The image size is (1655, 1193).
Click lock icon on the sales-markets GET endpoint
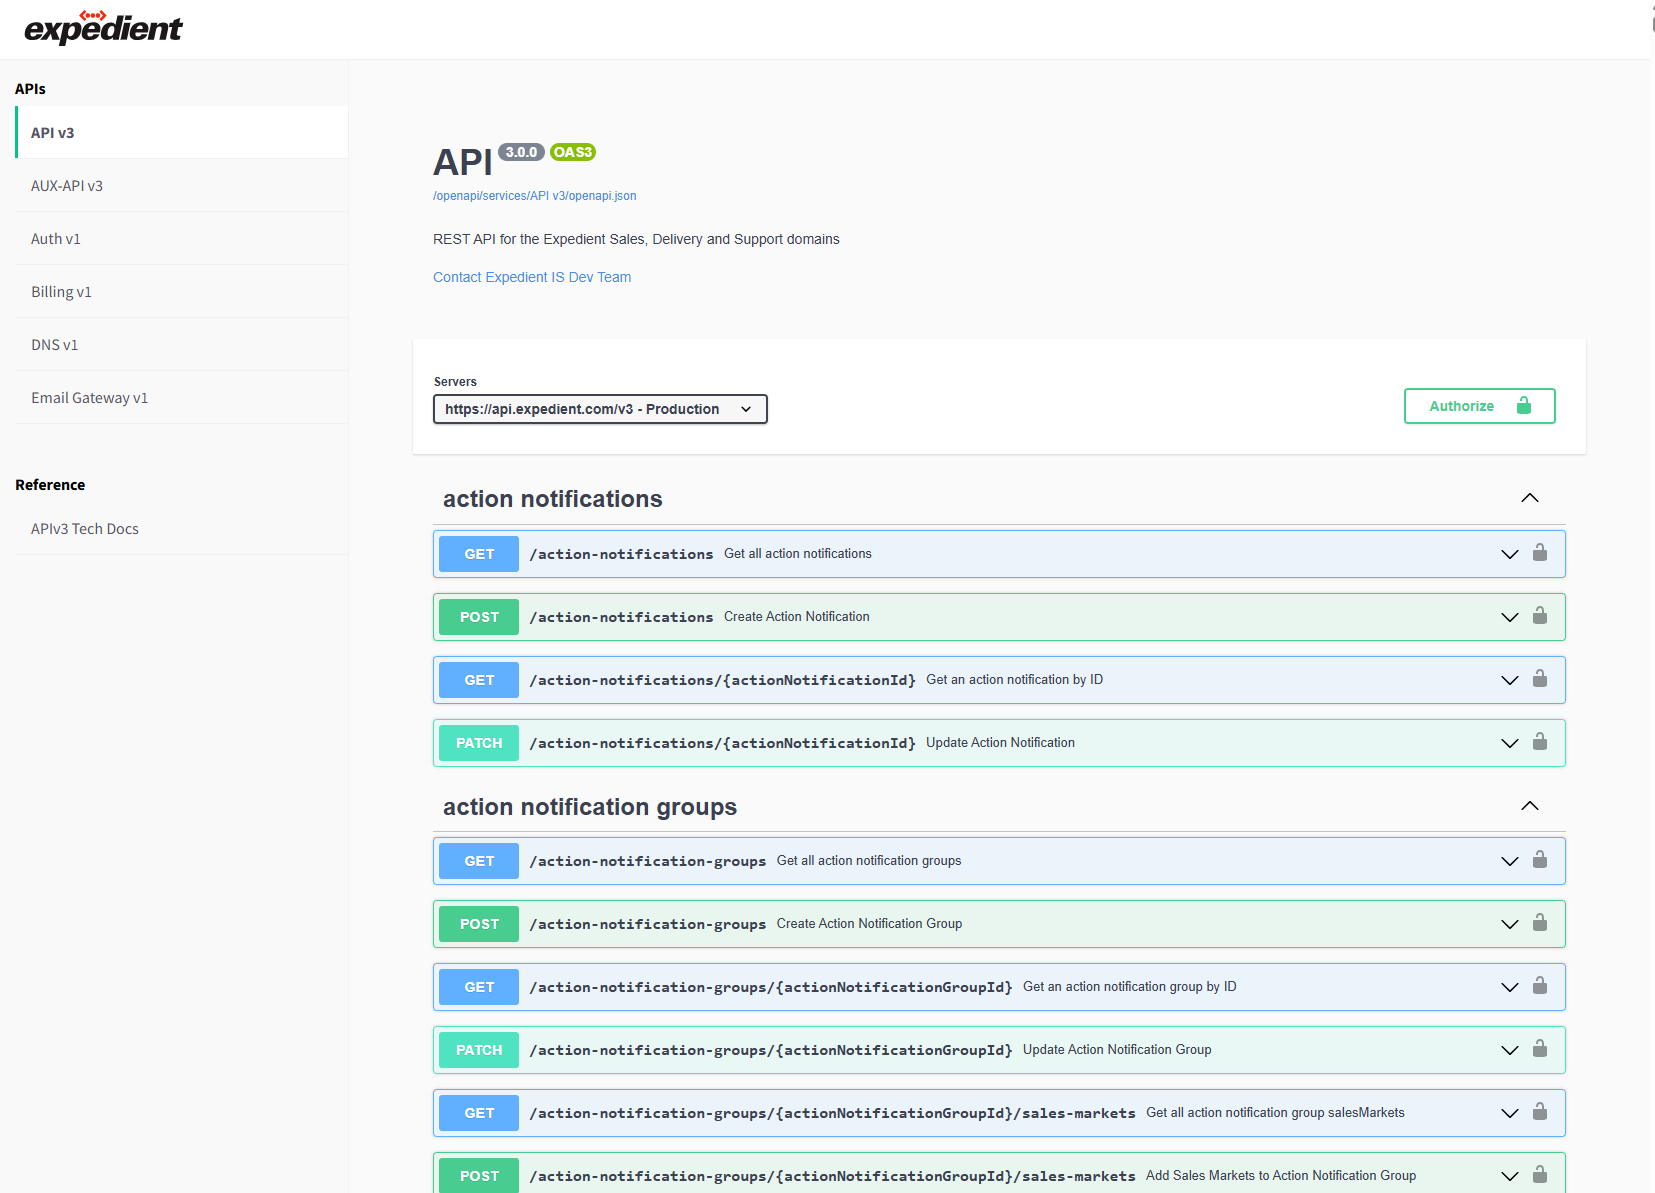click(x=1540, y=1112)
